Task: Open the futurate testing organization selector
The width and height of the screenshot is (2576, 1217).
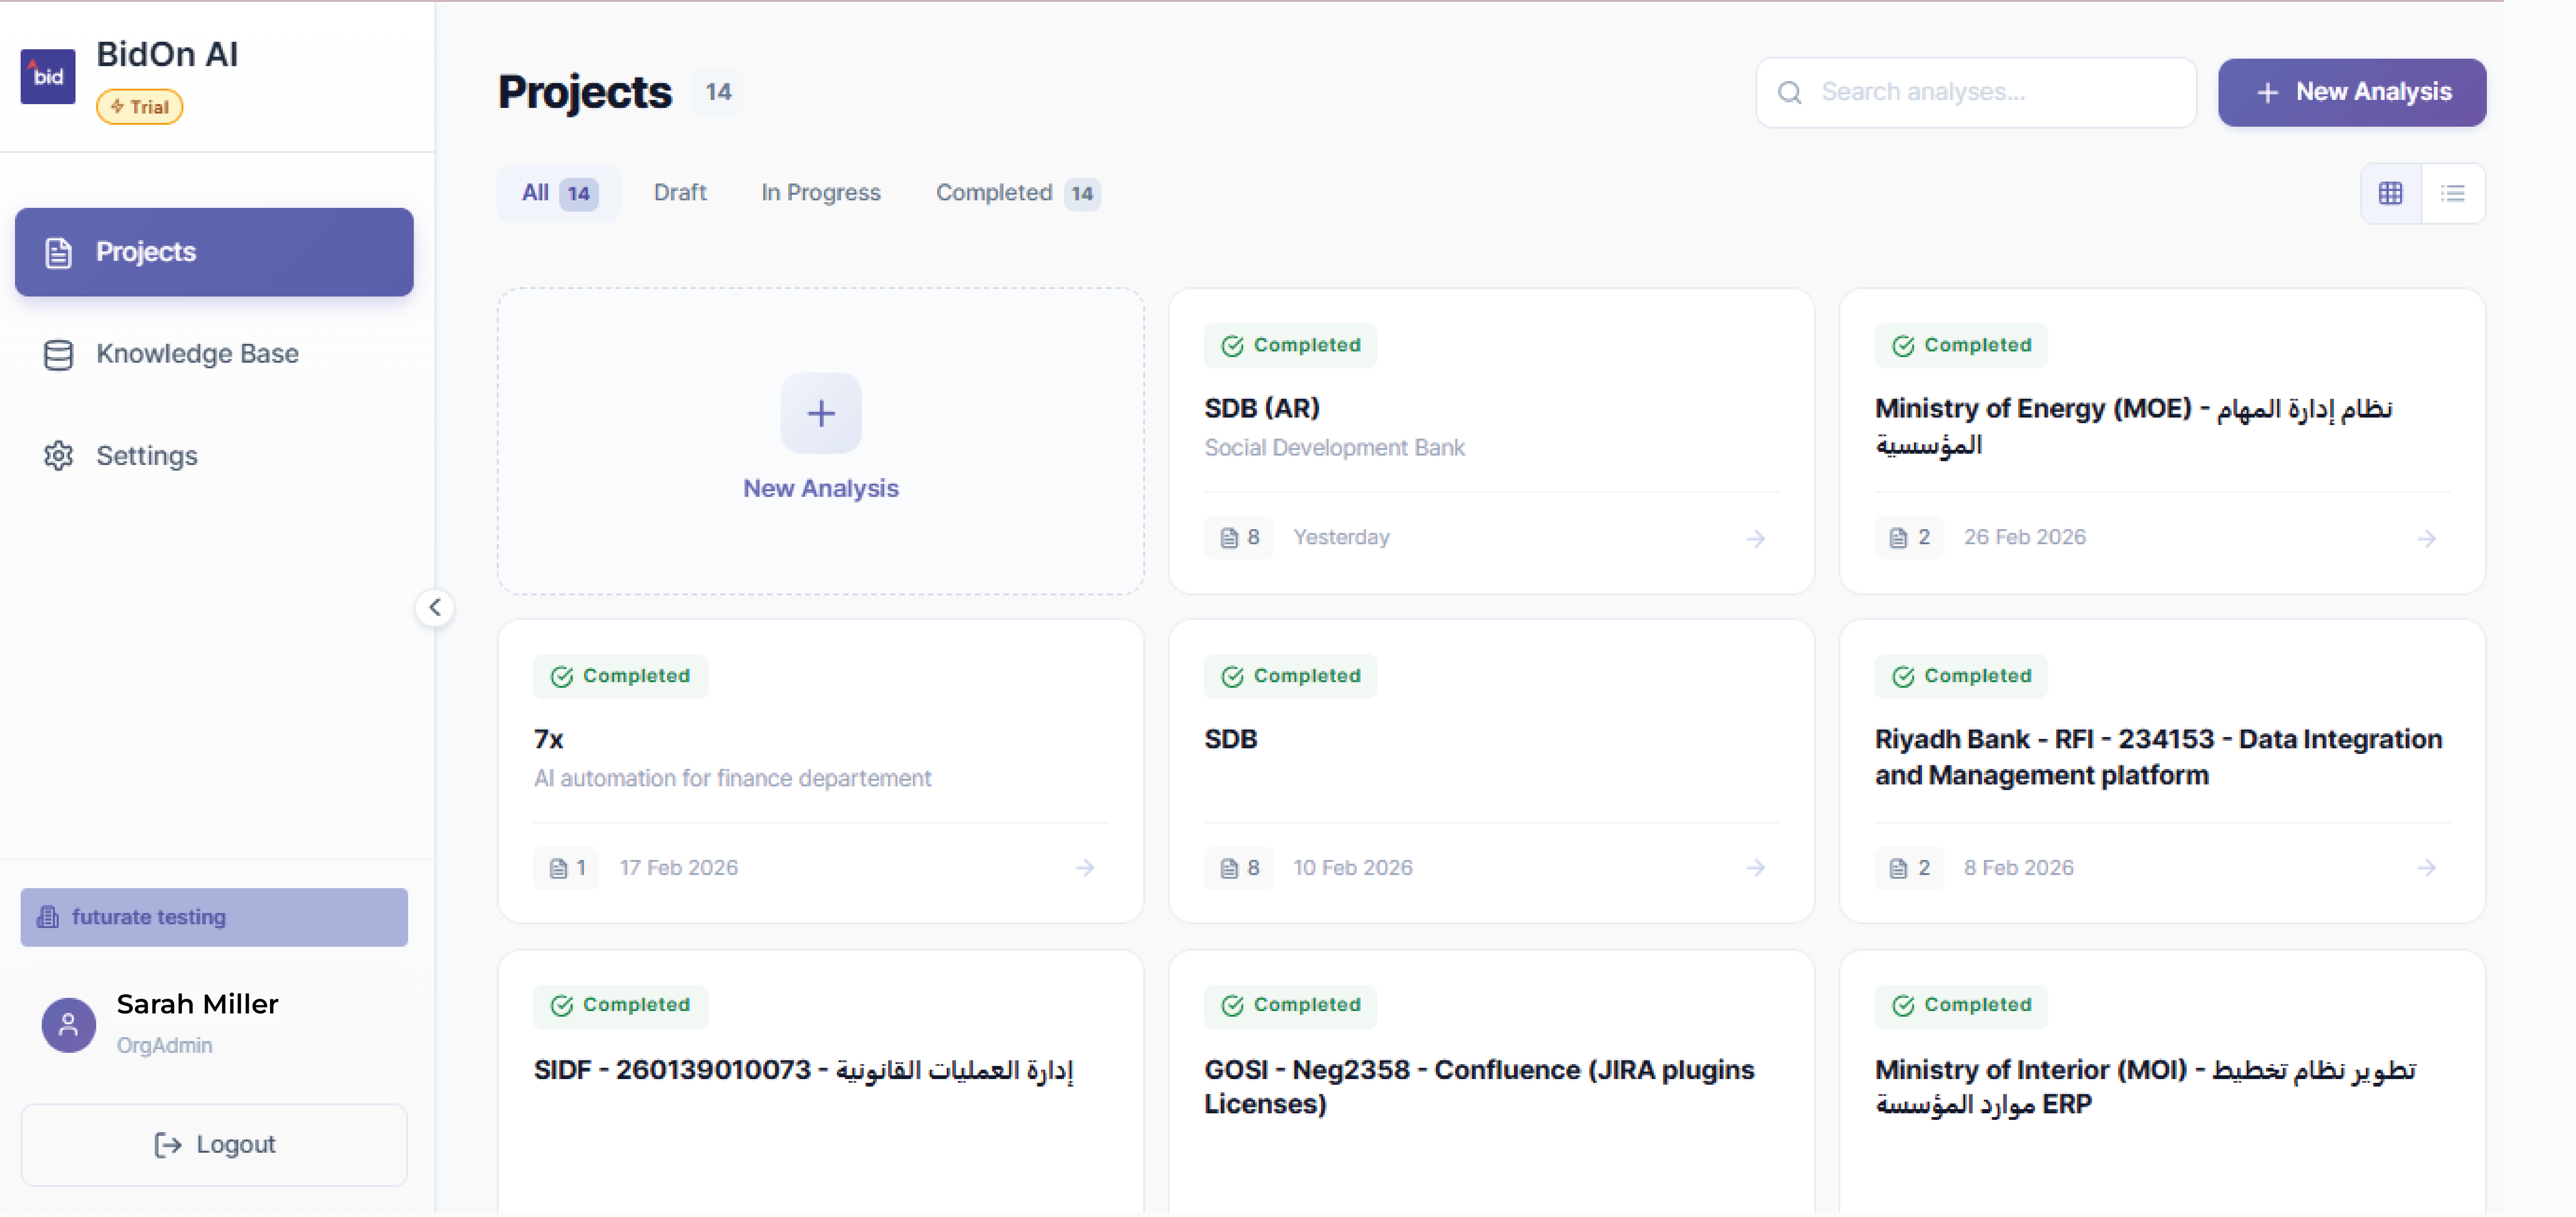Action: [x=214, y=917]
